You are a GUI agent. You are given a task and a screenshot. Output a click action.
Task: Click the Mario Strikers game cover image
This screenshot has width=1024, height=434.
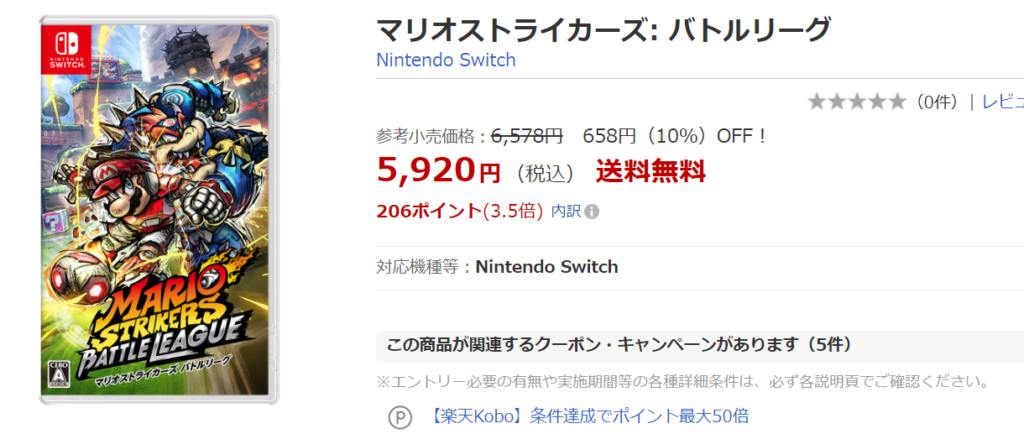[x=159, y=209]
